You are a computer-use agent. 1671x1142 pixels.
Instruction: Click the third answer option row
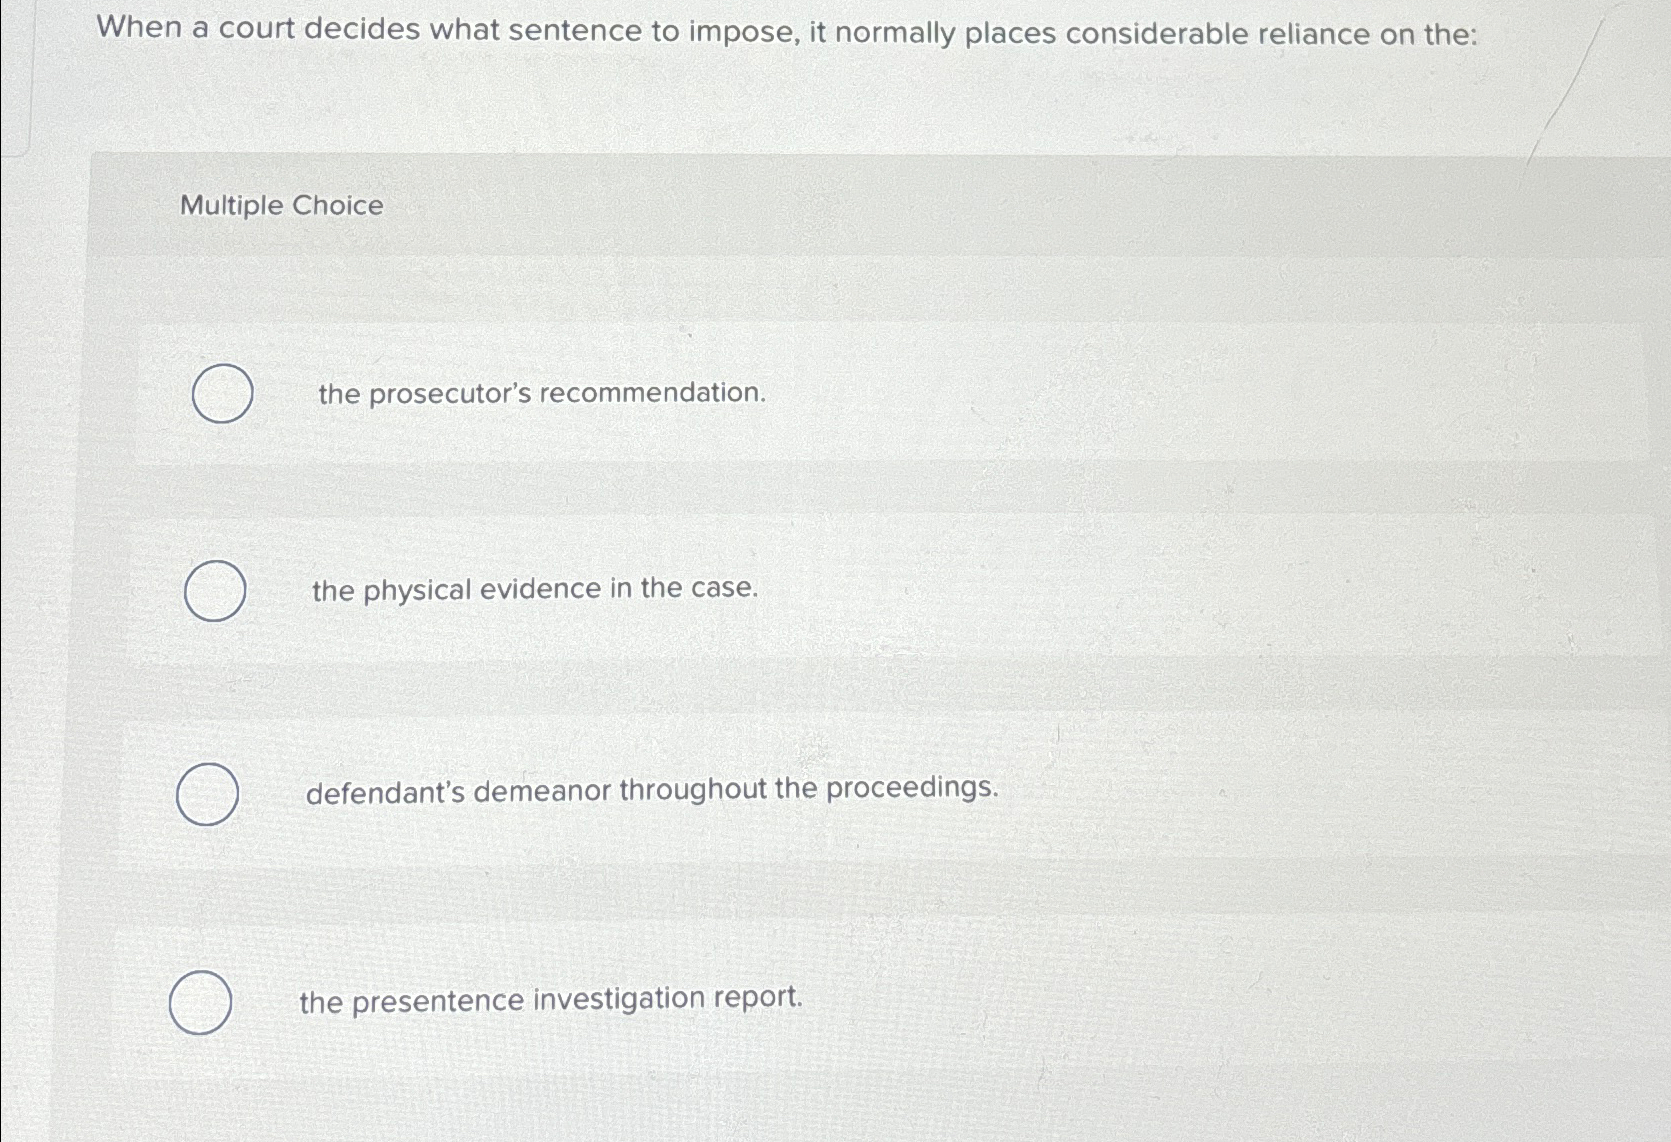tap(700, 792)
